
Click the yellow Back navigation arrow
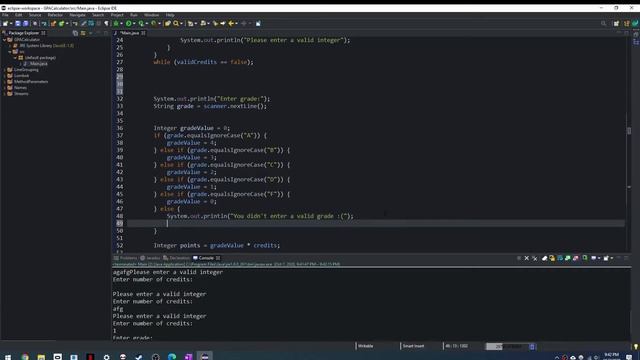[x=231, y=24]
